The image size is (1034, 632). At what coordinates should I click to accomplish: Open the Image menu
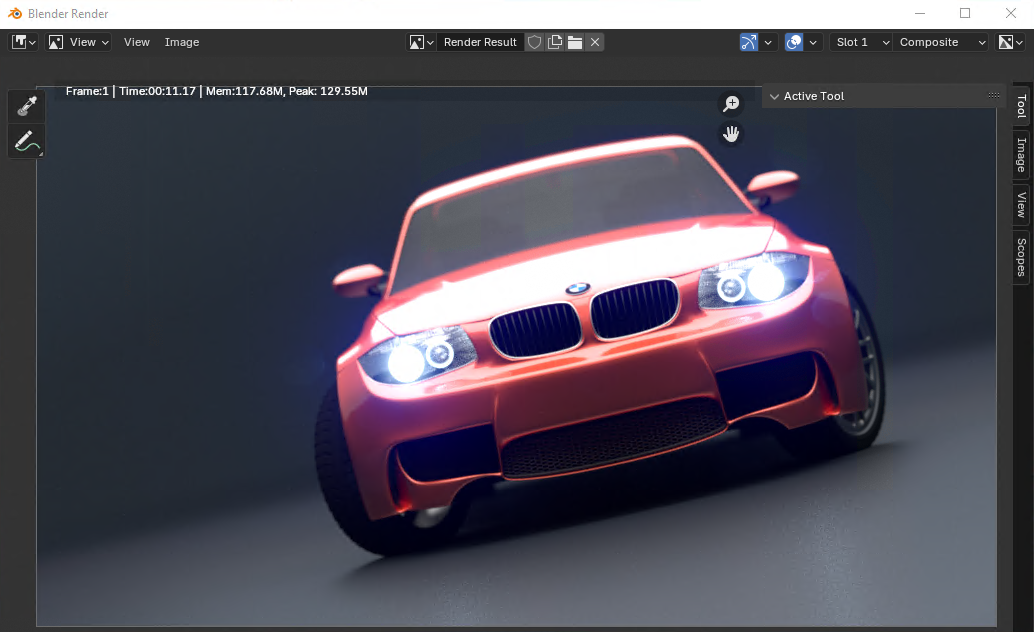181,42
